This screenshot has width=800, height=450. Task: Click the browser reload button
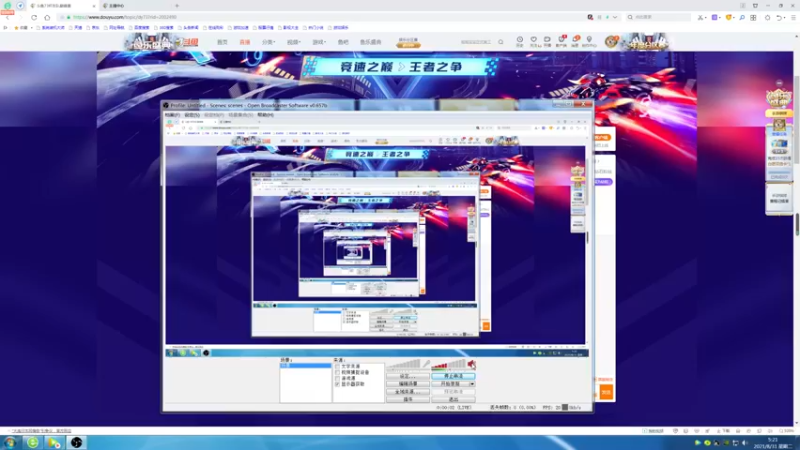coord(34,17)
